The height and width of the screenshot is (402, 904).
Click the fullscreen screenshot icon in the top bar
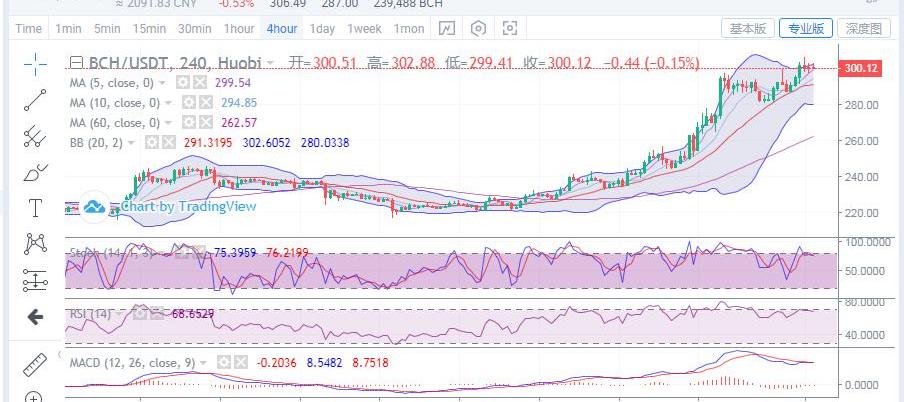[x=510, y=29]
